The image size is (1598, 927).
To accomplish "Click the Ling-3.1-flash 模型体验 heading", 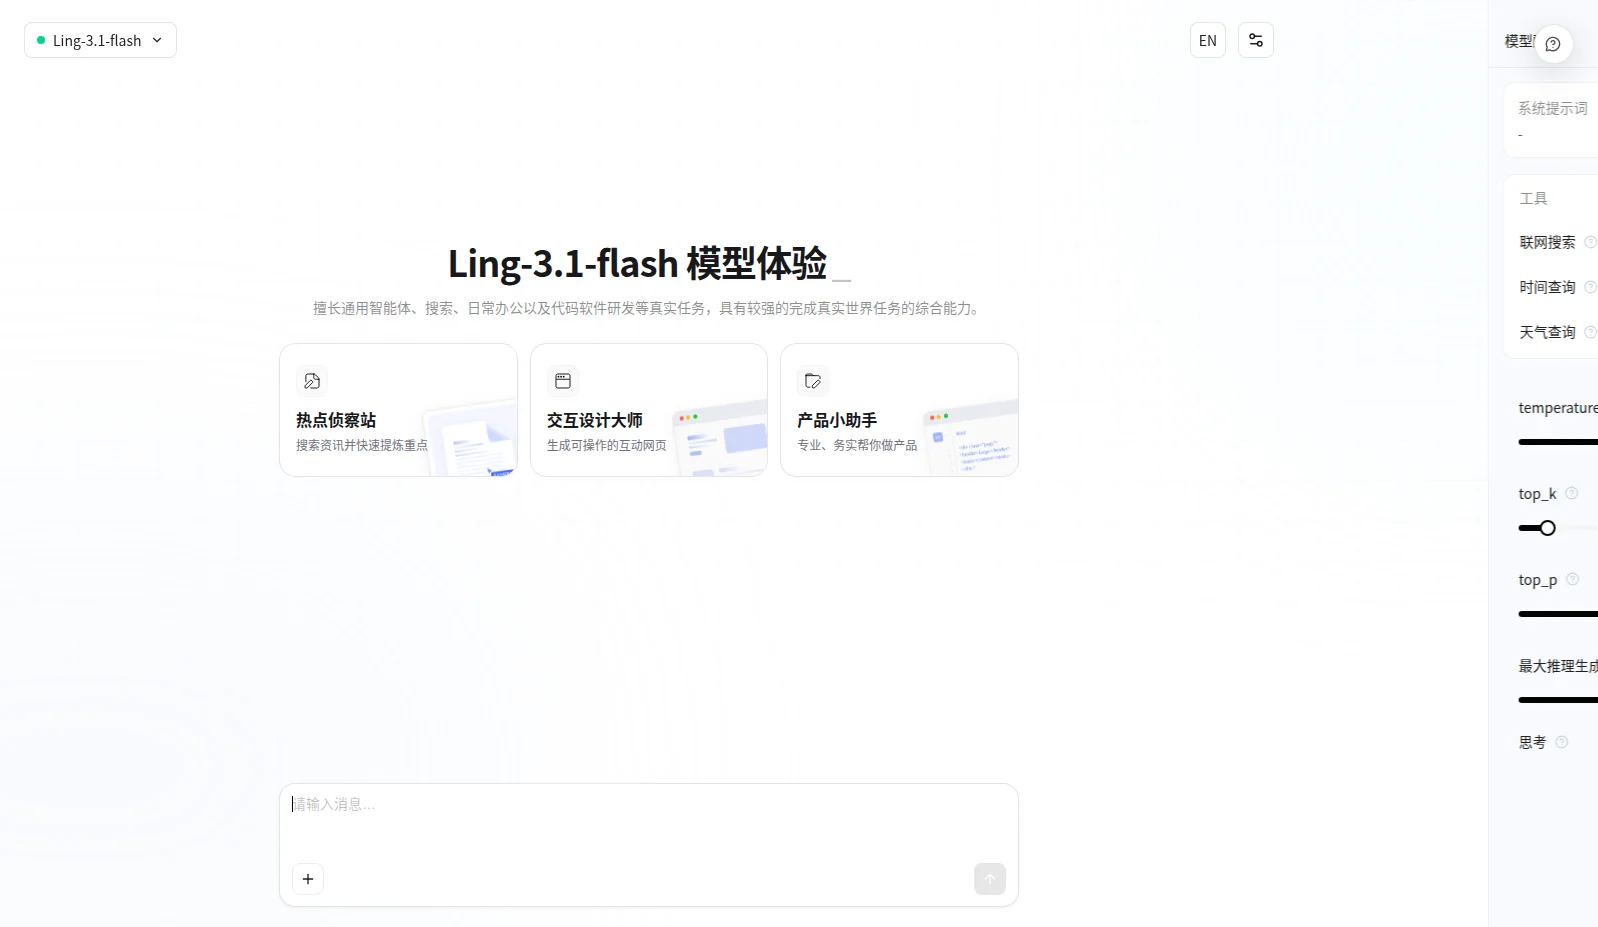I will [638, 264].
